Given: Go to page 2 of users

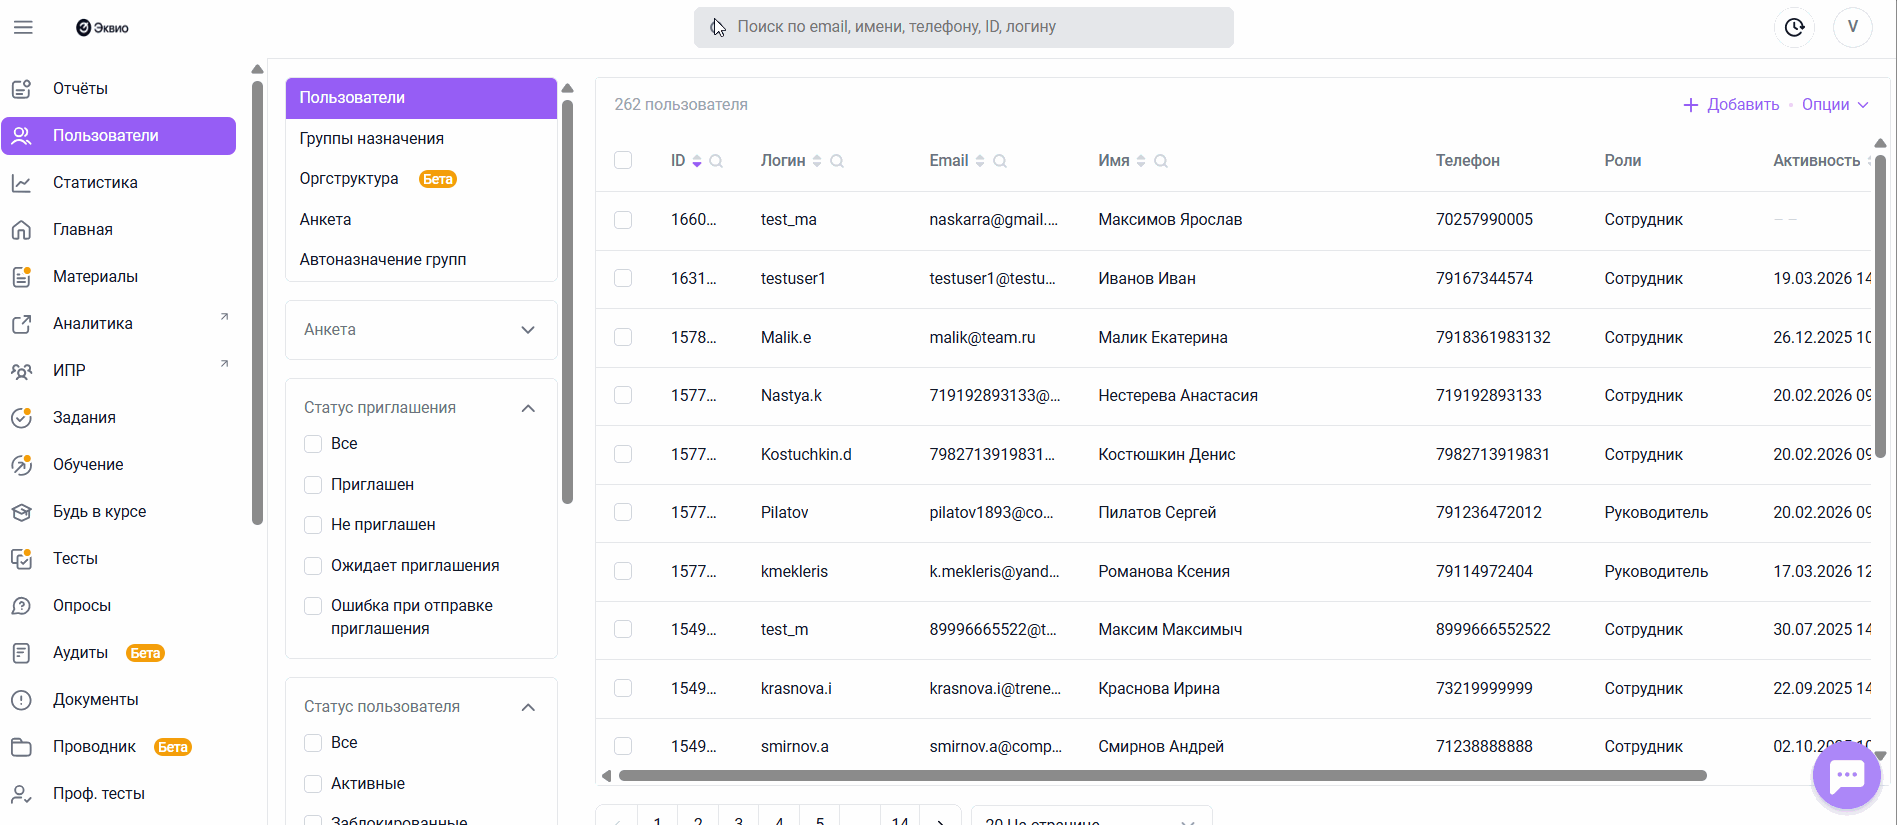Looking at the screenshot, I should click(x=698, y=820).
